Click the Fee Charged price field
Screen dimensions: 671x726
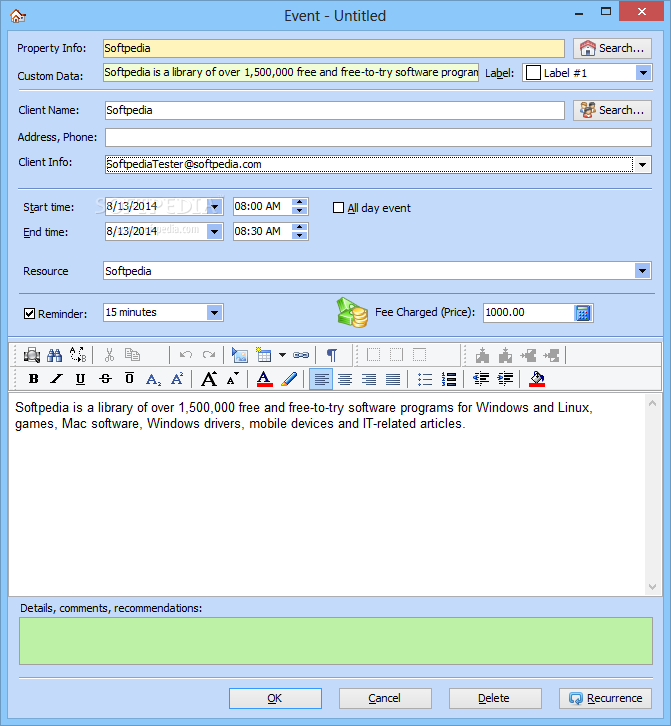click(528, 313)
